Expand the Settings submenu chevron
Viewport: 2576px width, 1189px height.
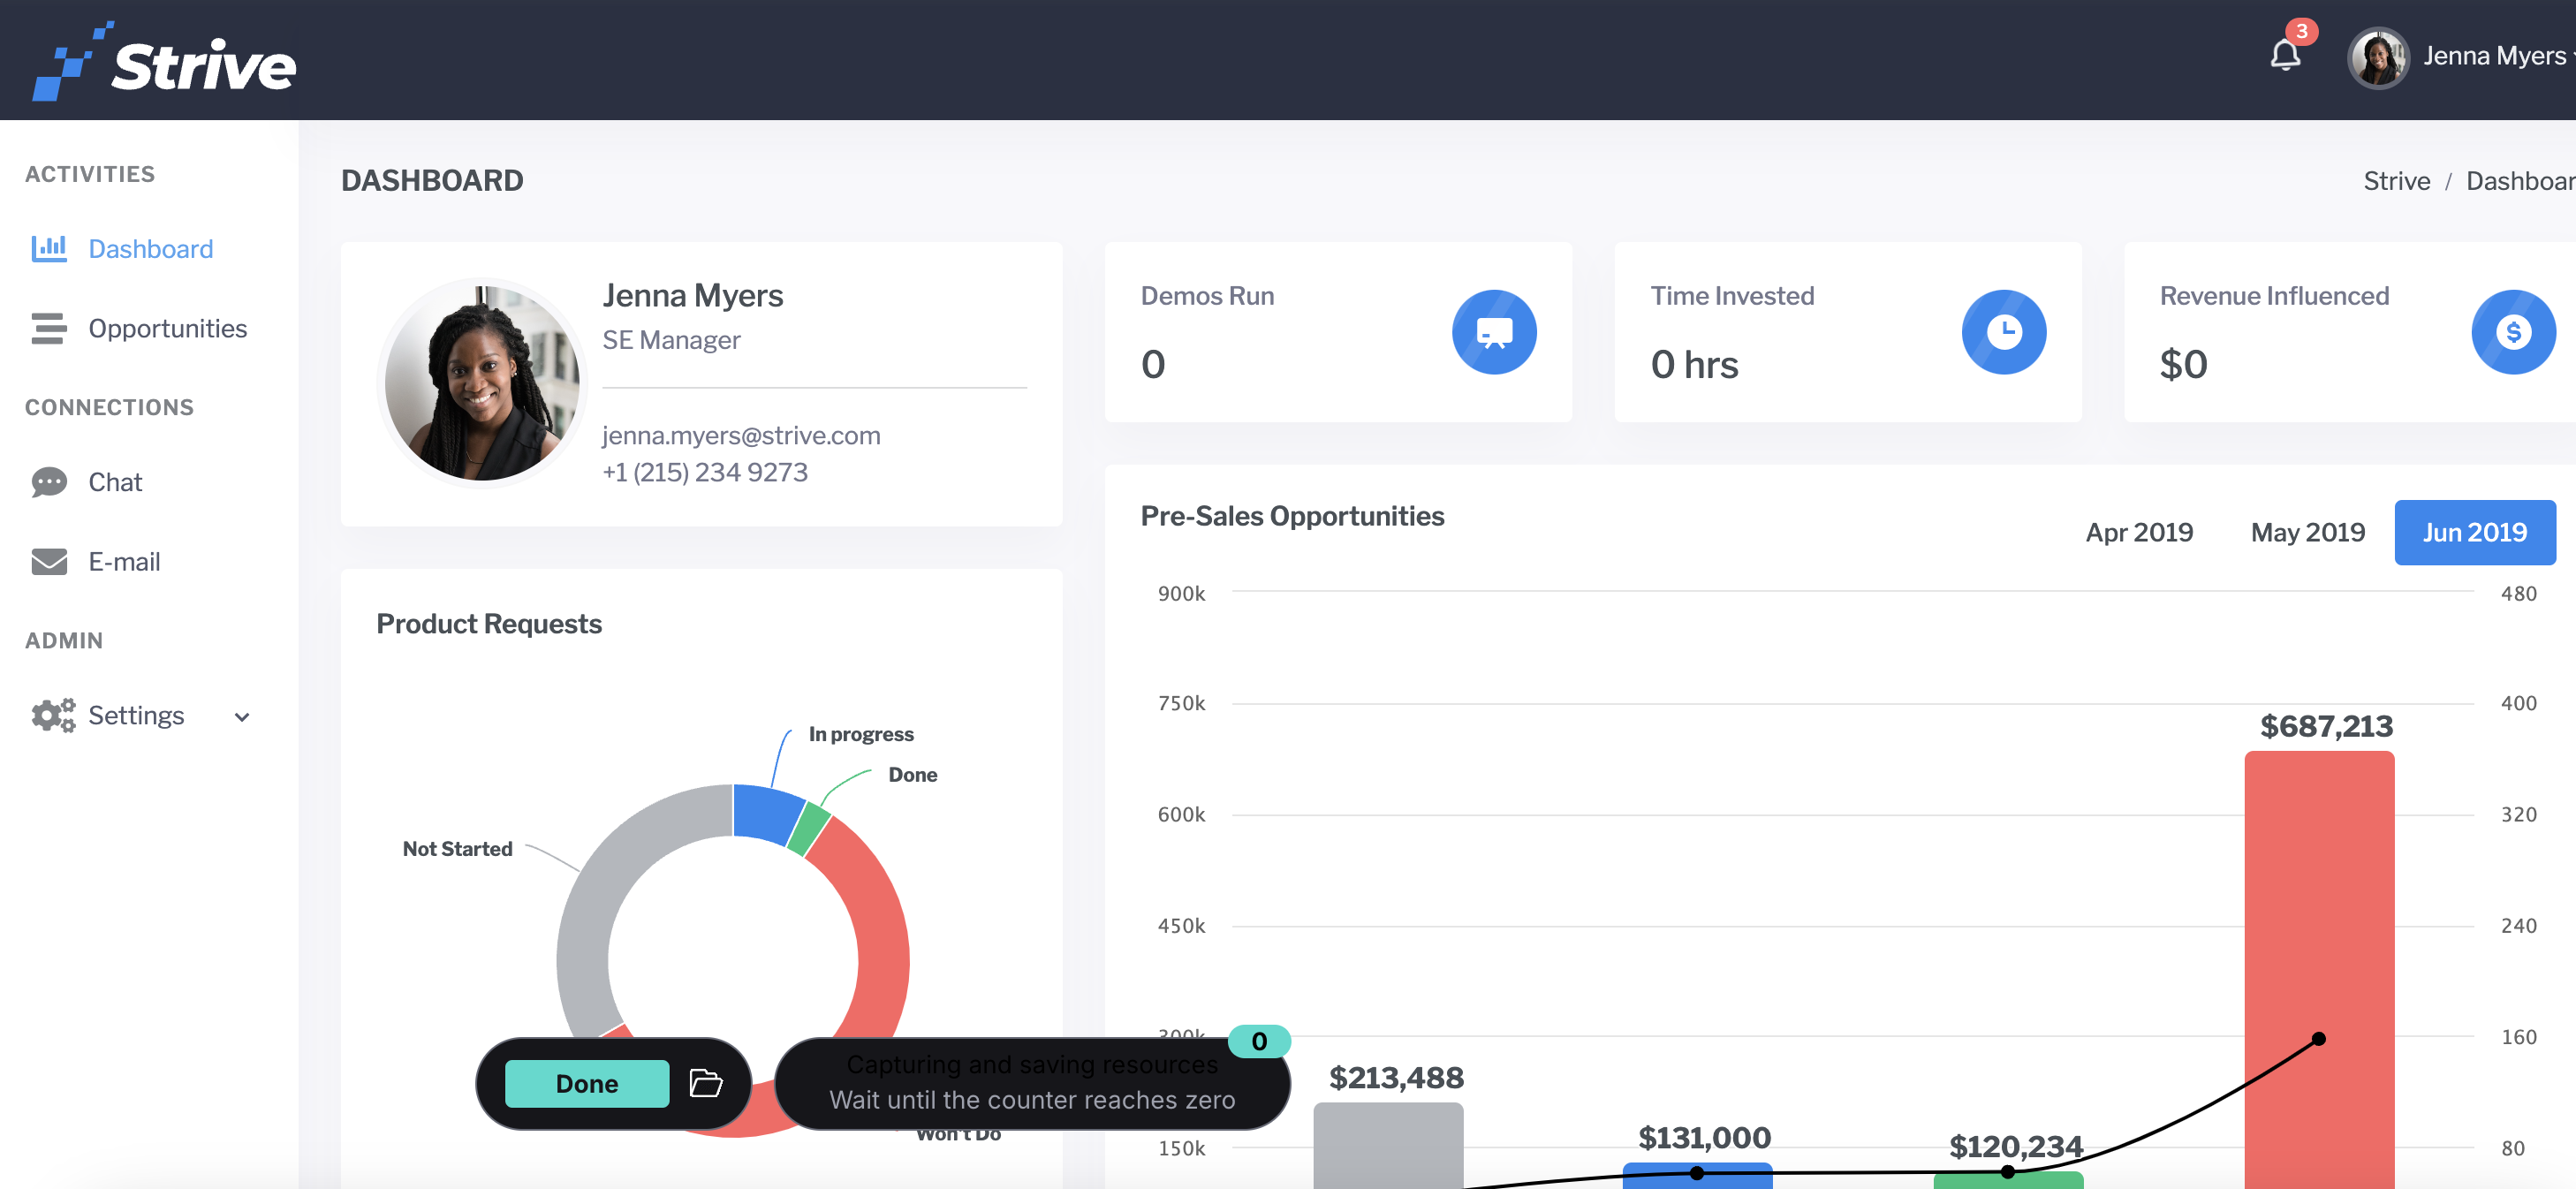tap(242, 716)
